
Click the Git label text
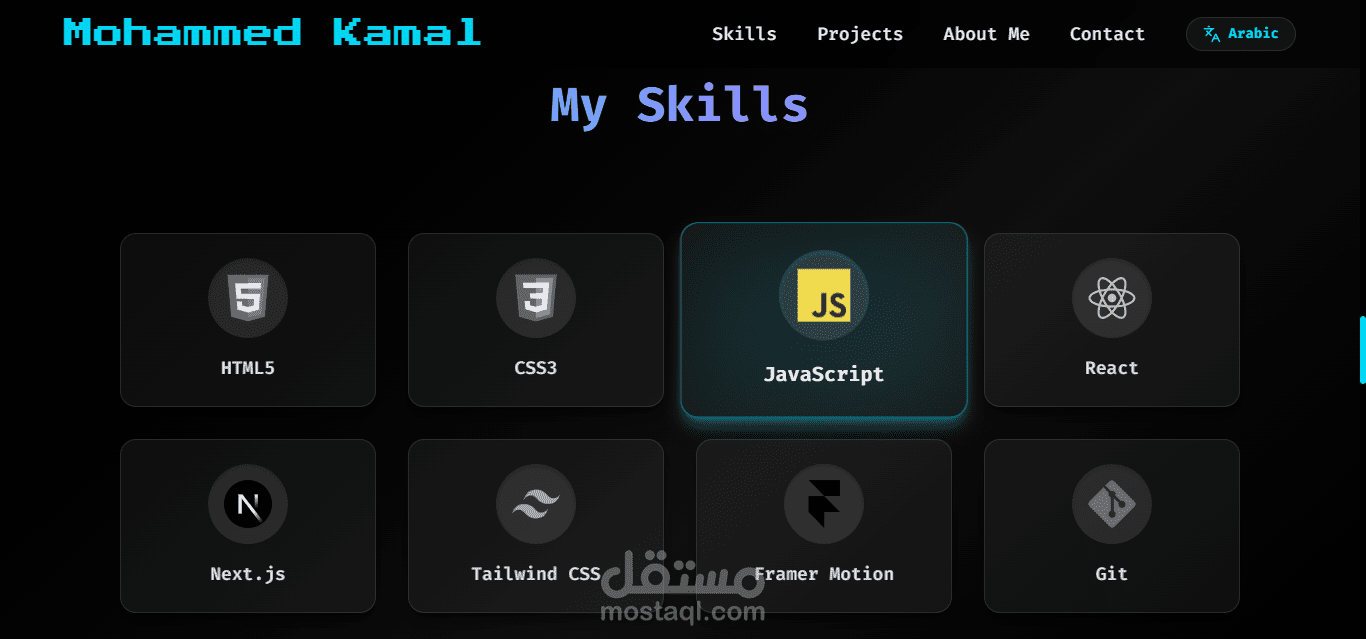coord(1112,574)
